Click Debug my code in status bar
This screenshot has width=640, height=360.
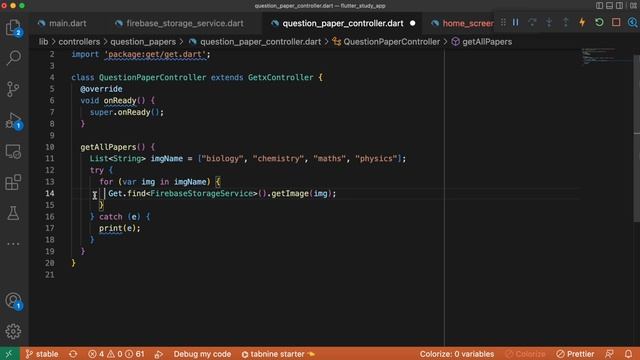pyautogui.click(x=202, y=354)
